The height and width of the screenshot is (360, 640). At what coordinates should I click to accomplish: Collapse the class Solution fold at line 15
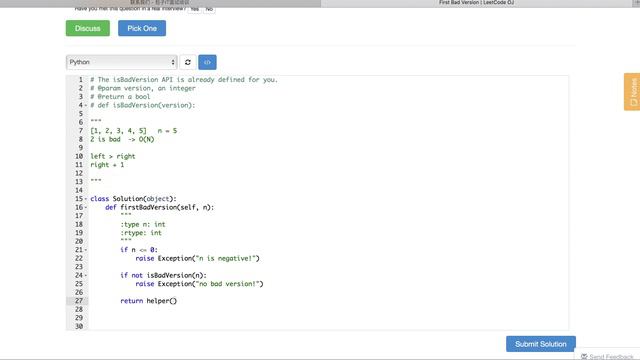(86, 199)
